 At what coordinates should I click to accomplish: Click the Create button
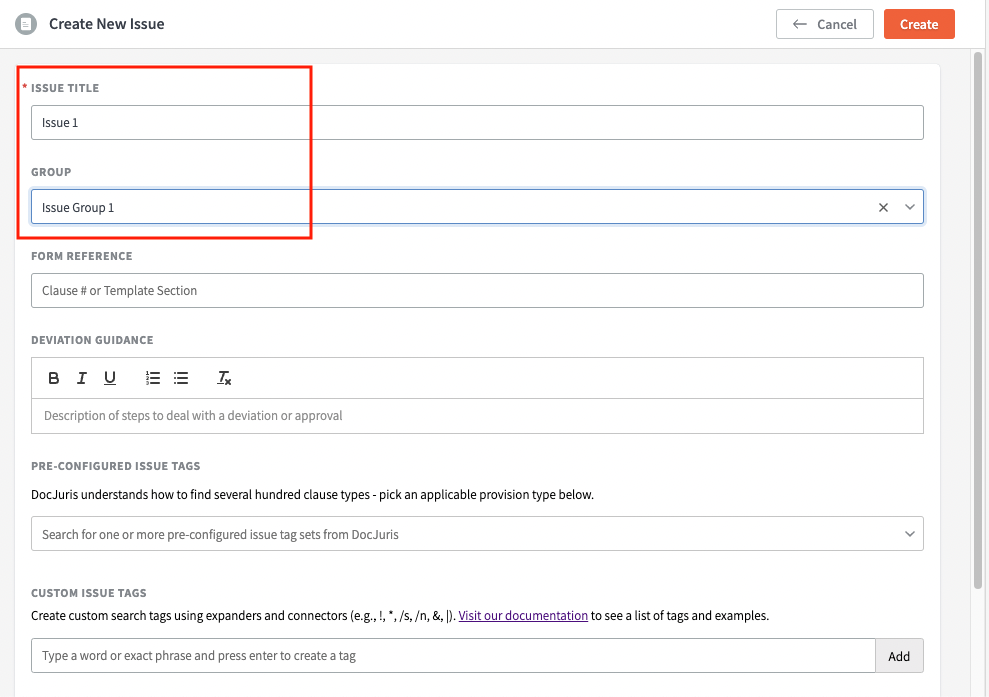pos(919,24)
